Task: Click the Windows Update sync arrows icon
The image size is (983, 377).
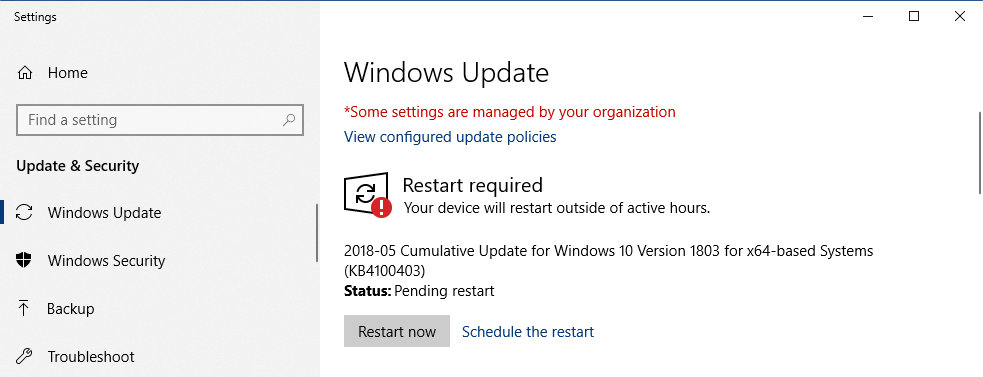Action: coord(24,213)
